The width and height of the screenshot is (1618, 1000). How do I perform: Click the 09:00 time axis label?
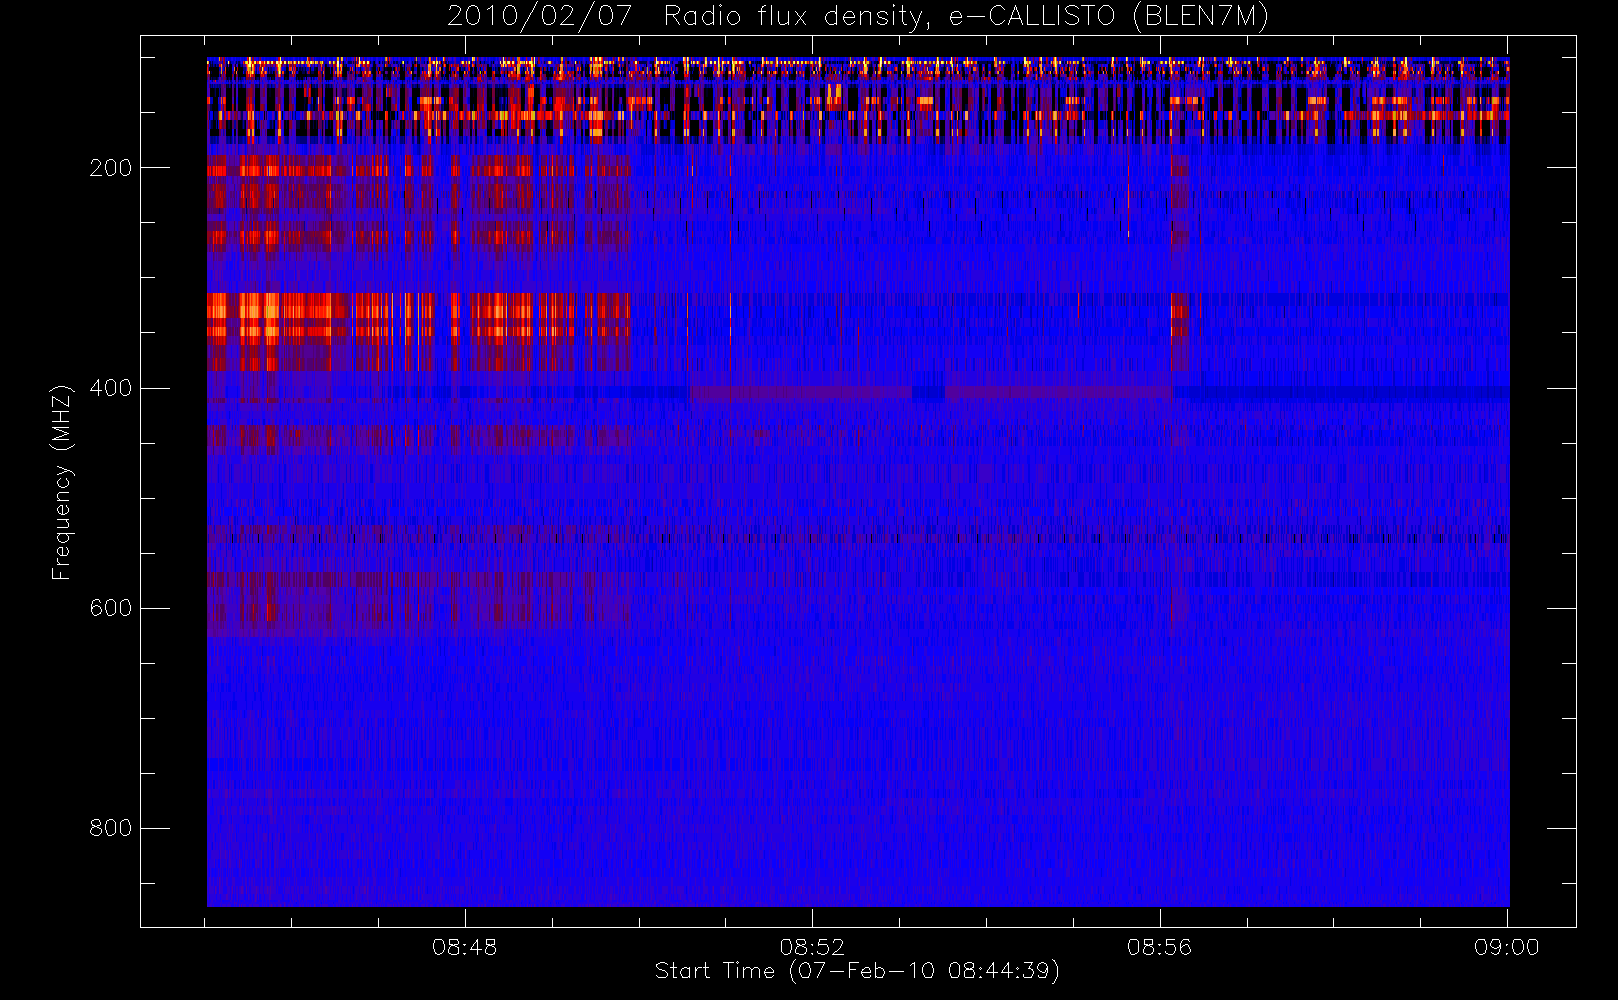pos(1507,947)
